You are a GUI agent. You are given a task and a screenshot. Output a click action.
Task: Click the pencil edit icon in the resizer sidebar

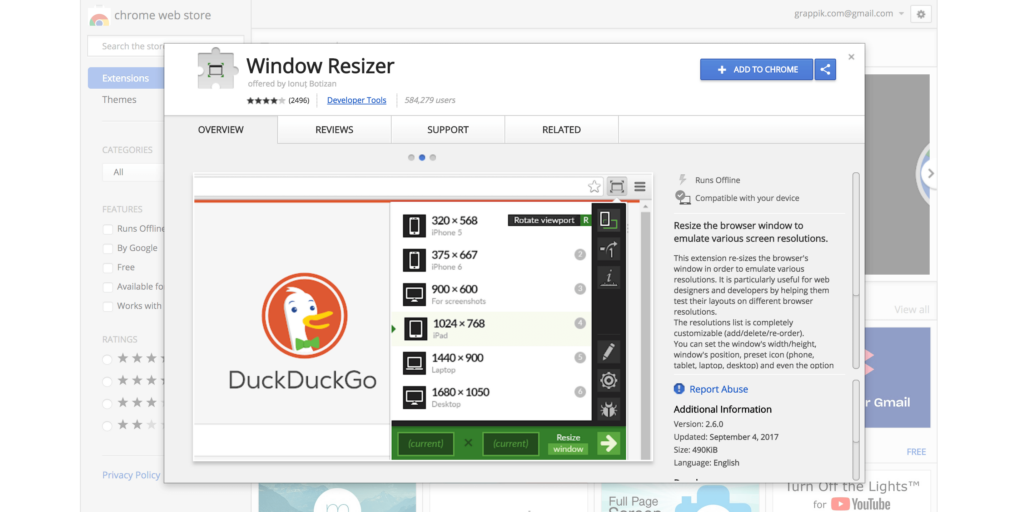click(x=608, y=352)
